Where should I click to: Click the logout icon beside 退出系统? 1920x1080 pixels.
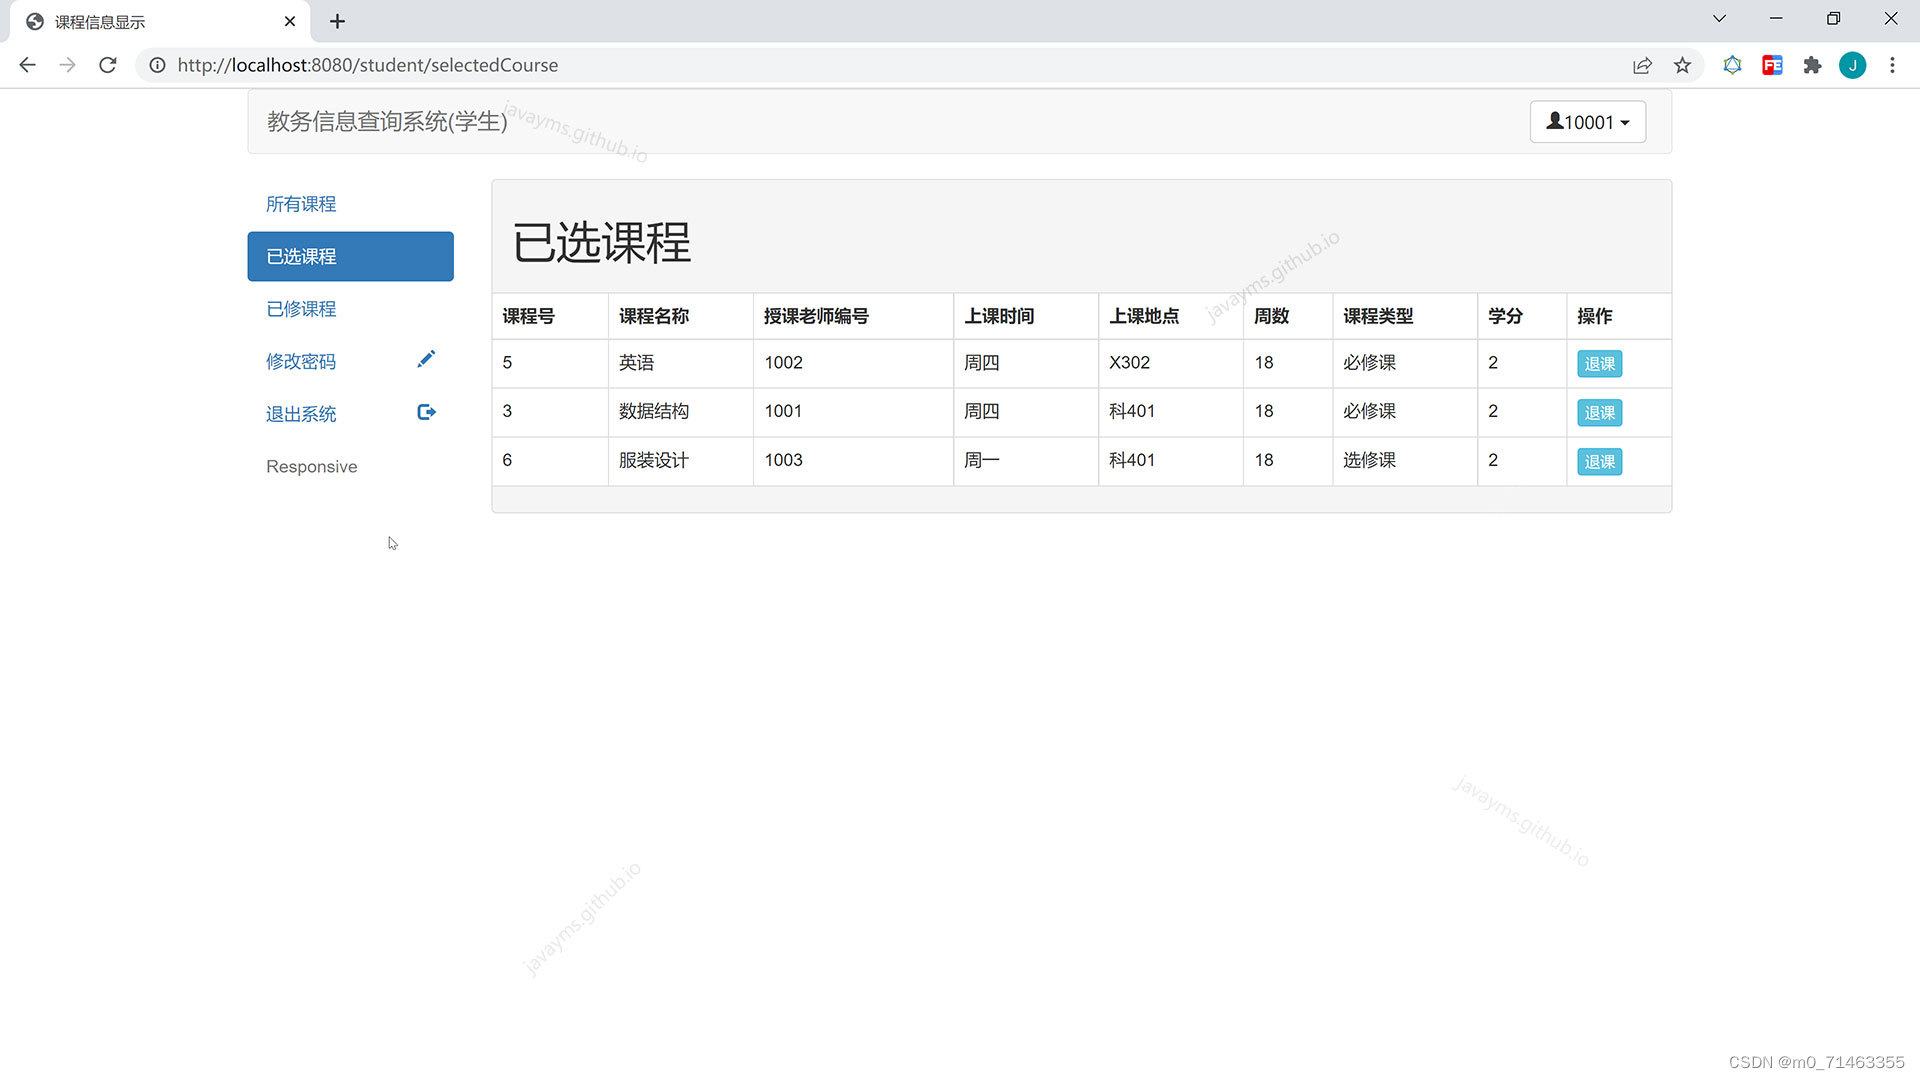pos(426,412)
